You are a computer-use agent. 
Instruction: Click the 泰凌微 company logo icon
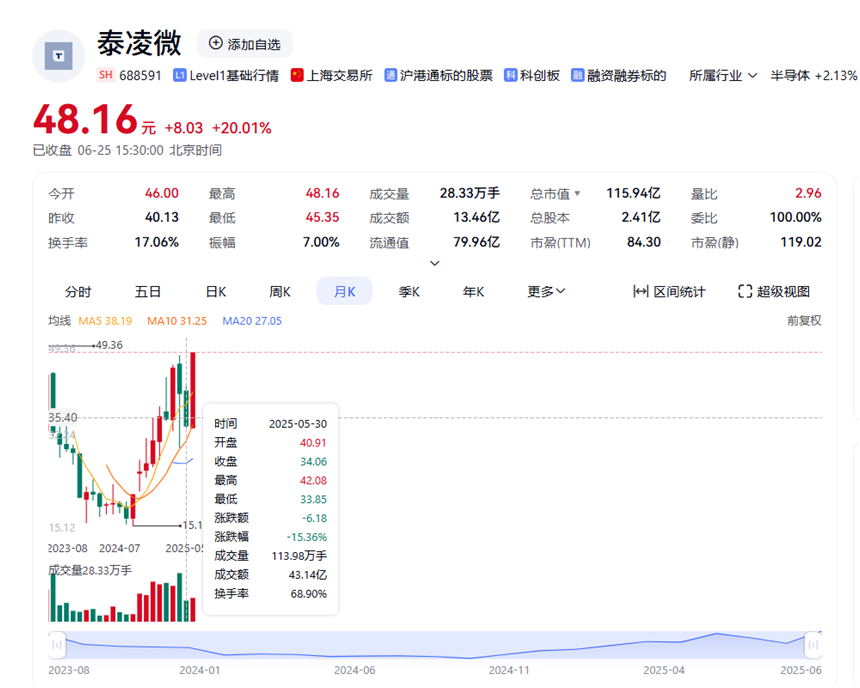[x=59, y=56]
